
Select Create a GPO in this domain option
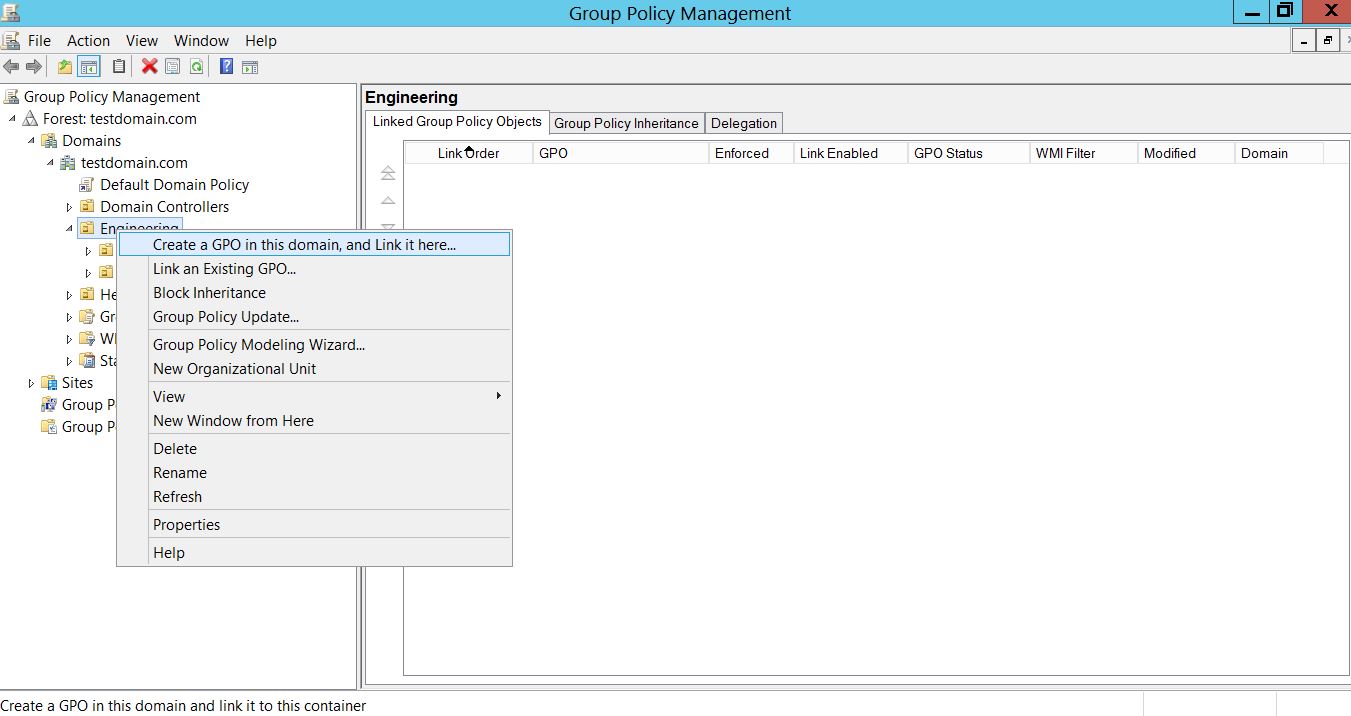304,245
